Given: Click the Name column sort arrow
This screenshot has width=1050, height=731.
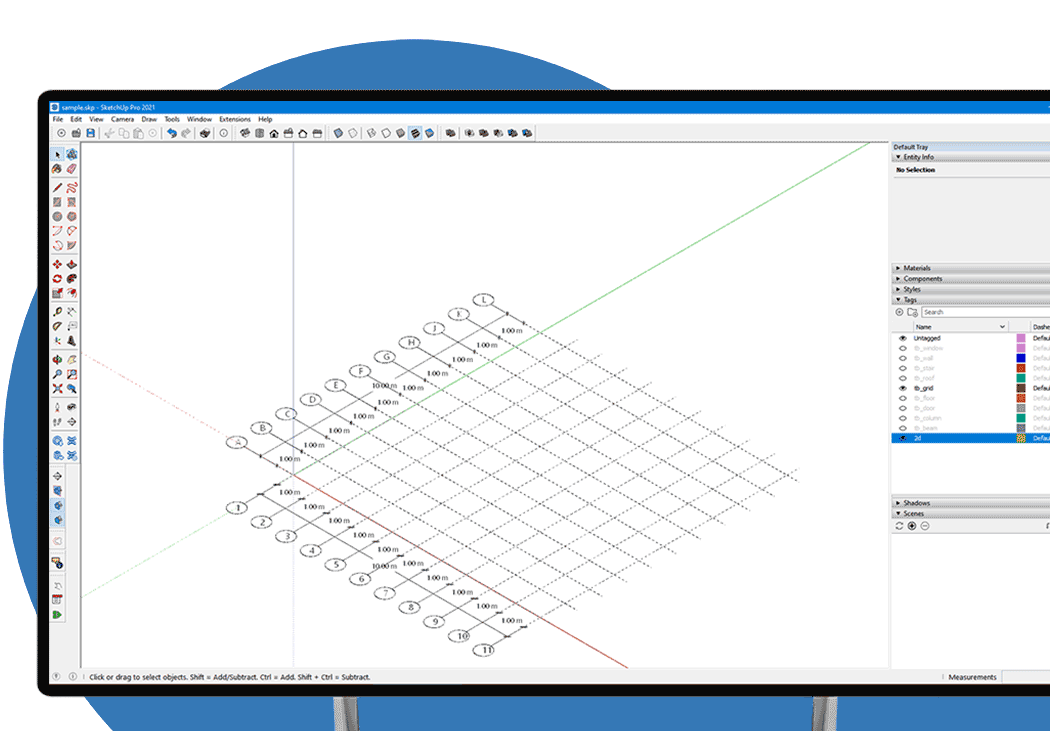Looking at the screenshot, I should click(x=1002, y=327).
